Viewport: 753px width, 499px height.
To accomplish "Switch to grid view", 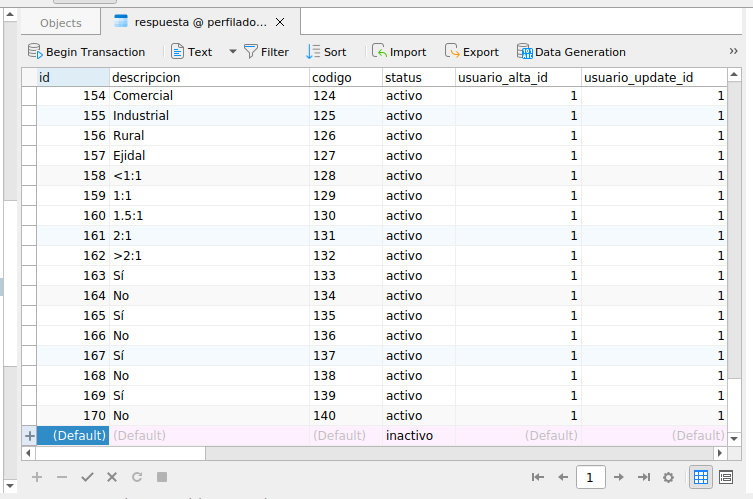I will click(x=702, y=478).
